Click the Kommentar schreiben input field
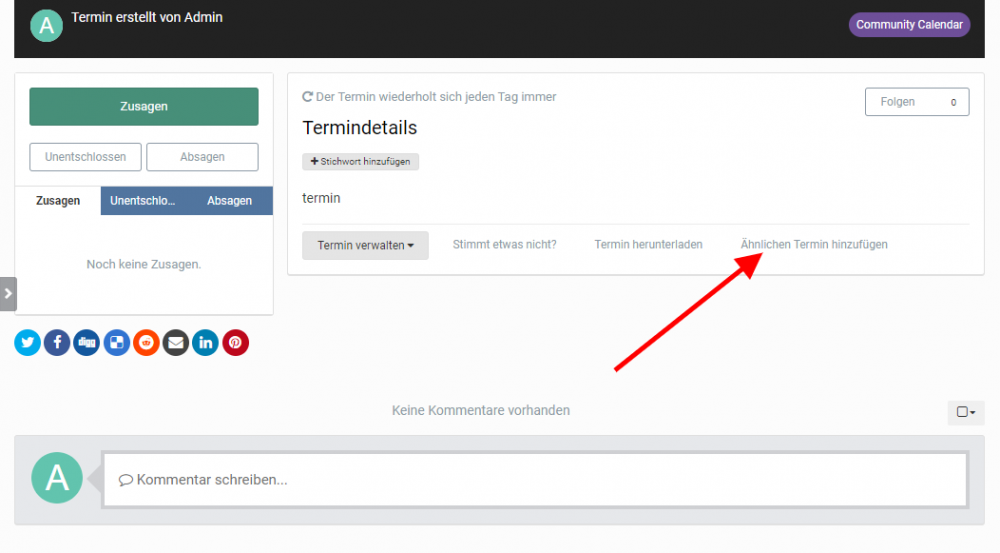Viewport: 1000px width, 553px height. pyautogui.click(x=535, y=480)
